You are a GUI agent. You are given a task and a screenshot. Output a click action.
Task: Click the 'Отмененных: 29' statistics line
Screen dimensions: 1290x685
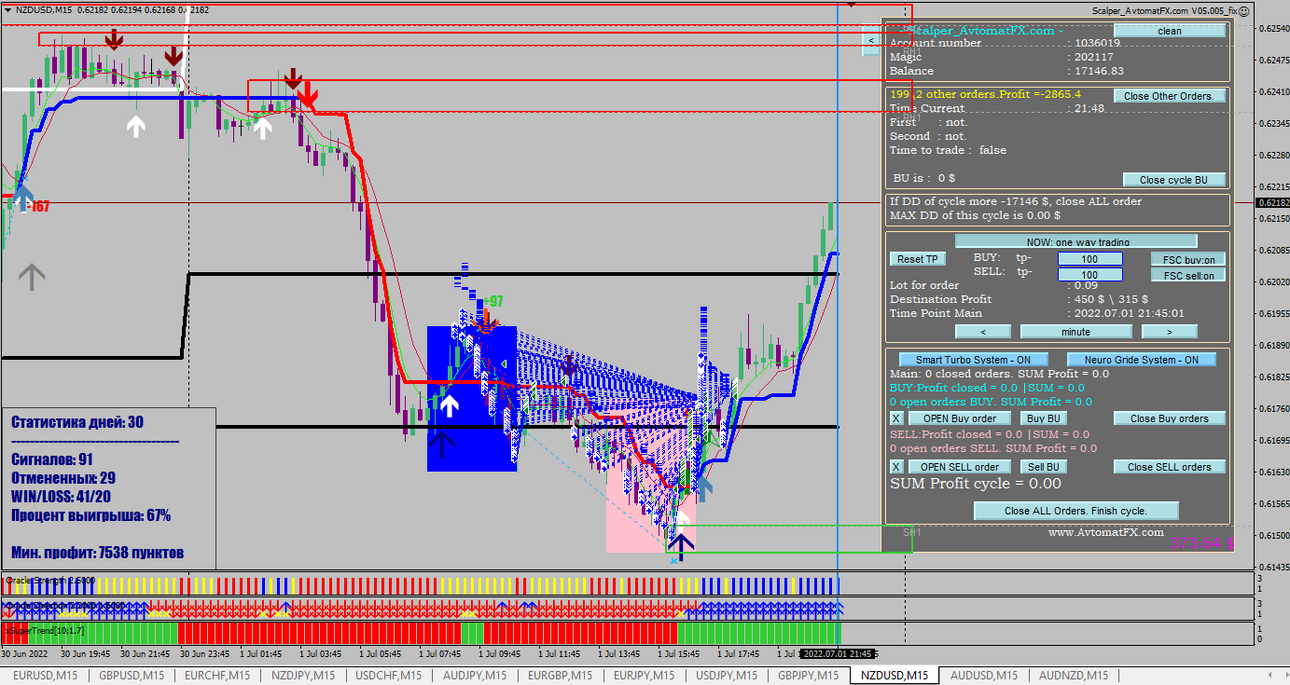(64, 479)
